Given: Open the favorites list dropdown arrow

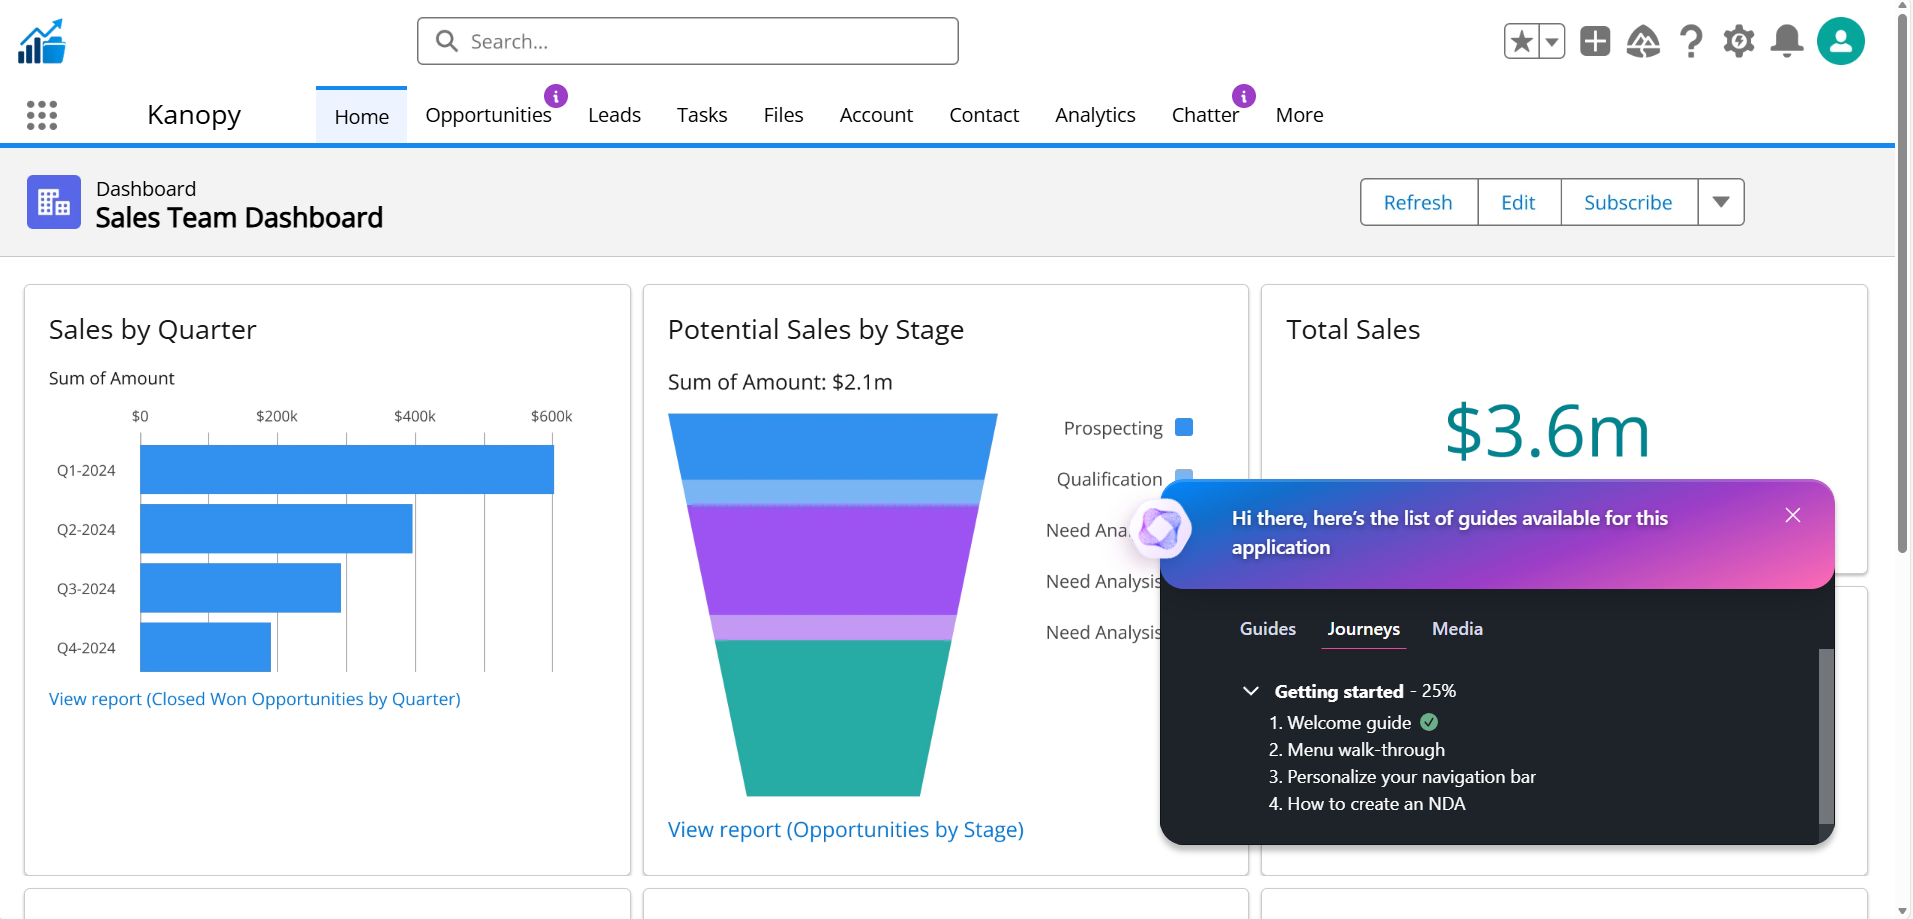Looking at the screenshot, I should 1552,42.
